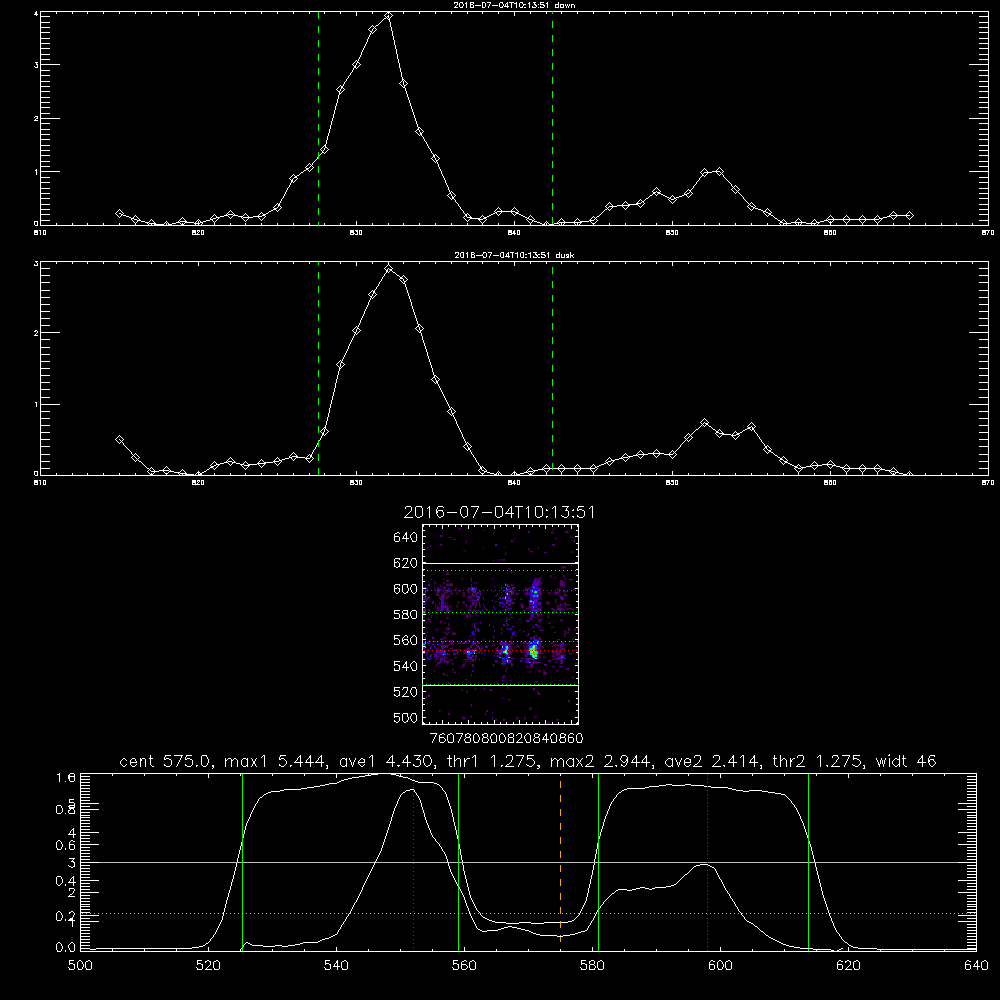Image resolution: width=1000 pixels, height=1000 pixels.
Task: Click the orange dashed center line at 575
Action: pos(561,862)
